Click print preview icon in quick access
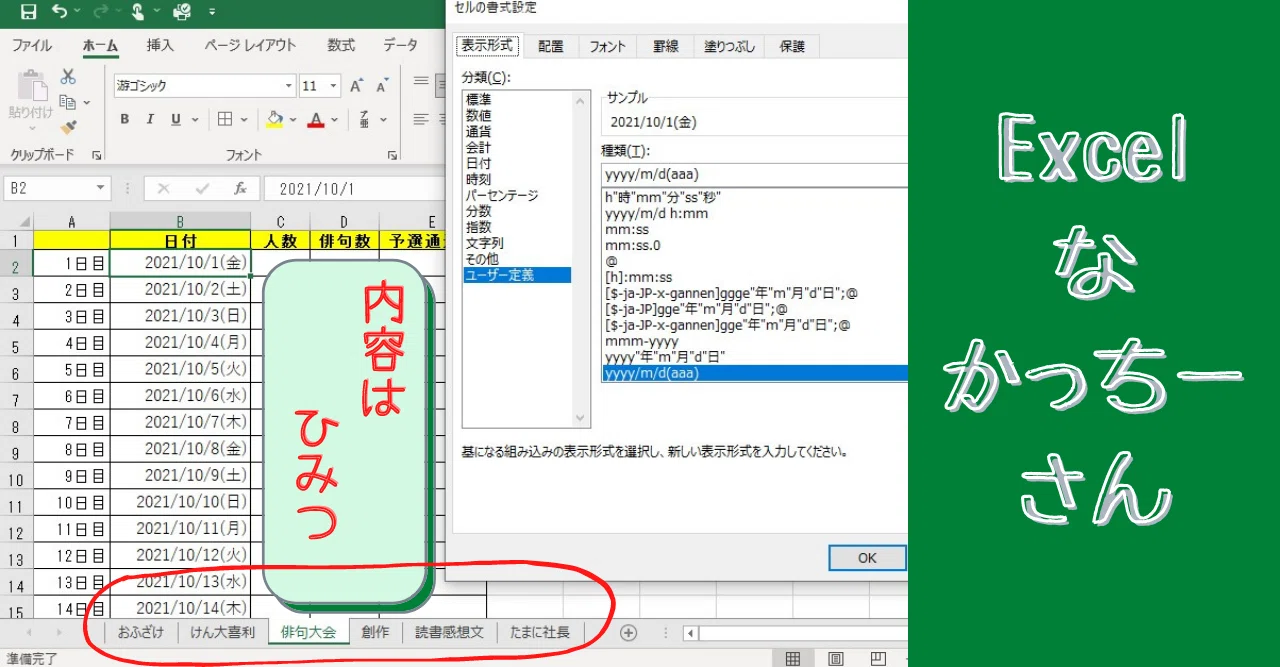Viewport: 1280px width, 667px height. [182, 12]
